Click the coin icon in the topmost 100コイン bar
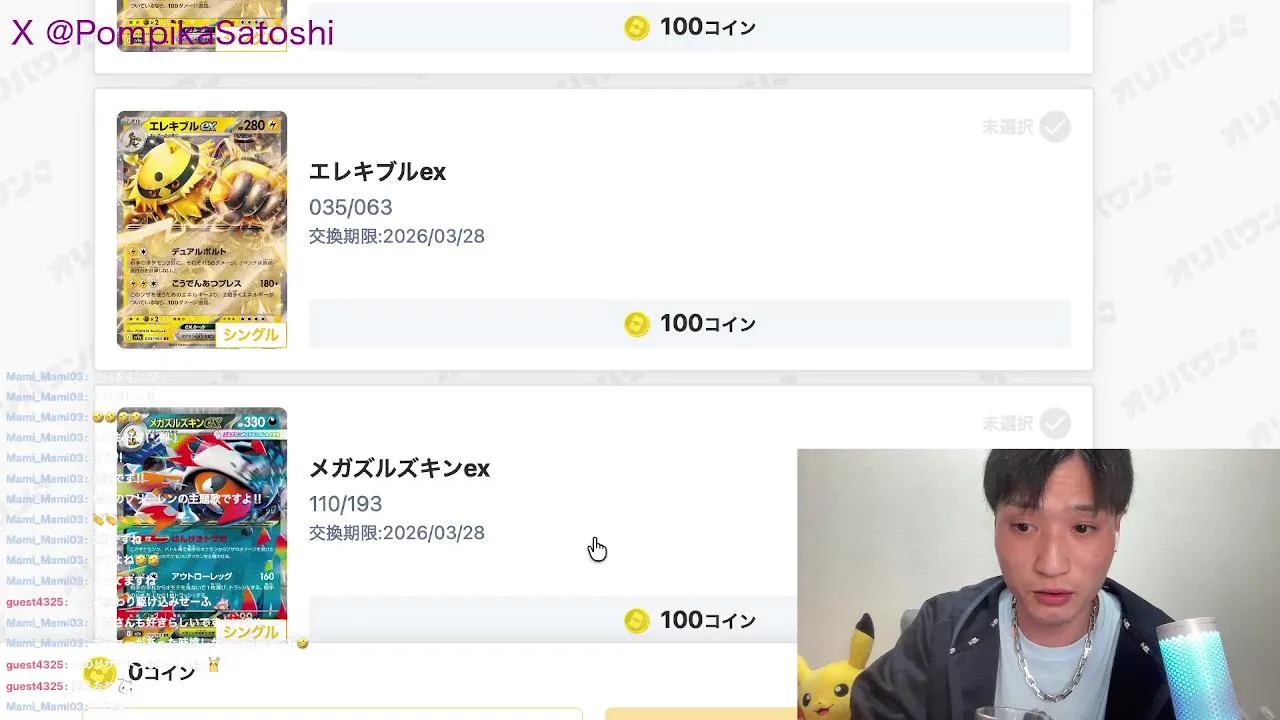The image size is (1280, 720). [637, 28]
